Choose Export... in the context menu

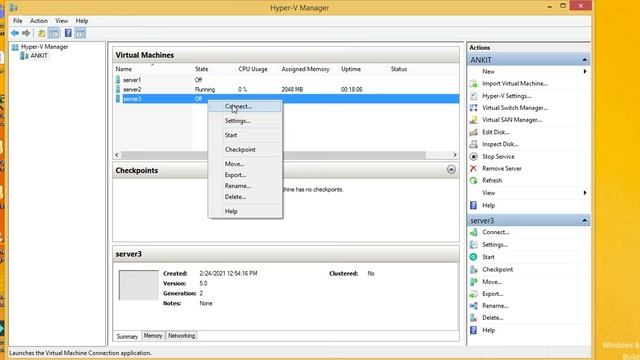(245, 175)
